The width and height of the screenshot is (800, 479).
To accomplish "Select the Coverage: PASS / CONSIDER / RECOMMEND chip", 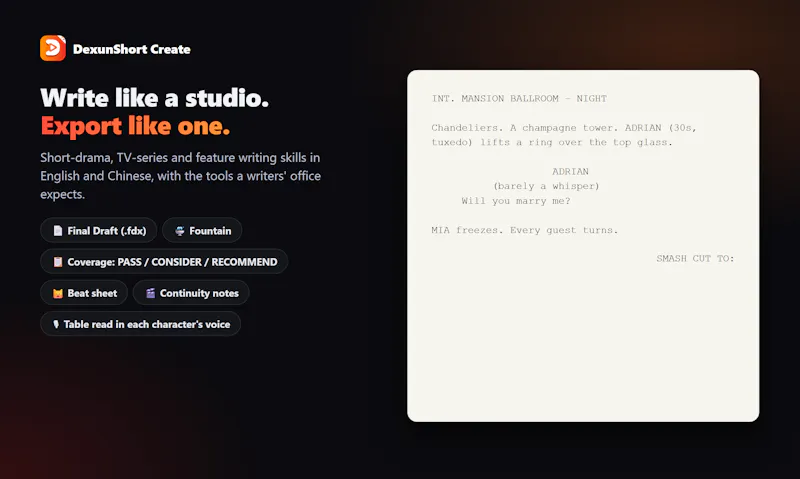I will point(164,262).
